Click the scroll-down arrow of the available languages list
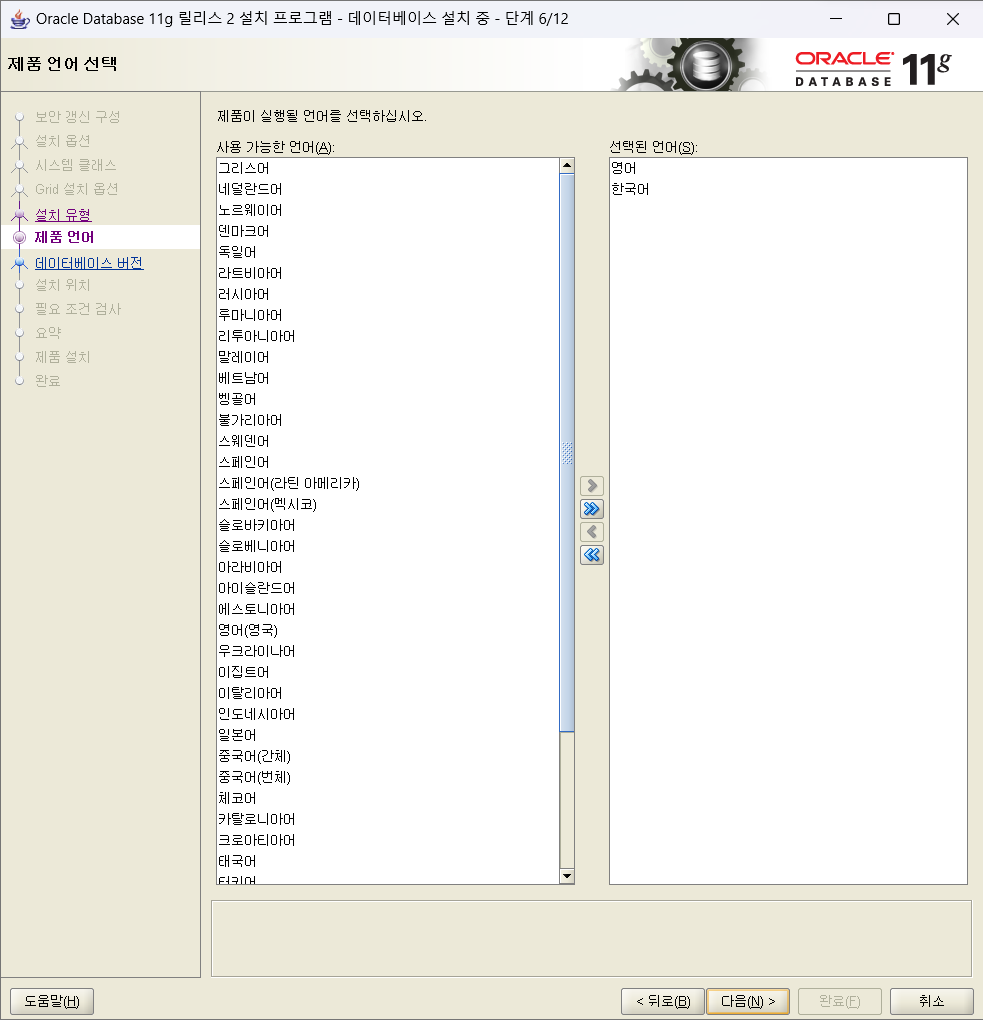Viewport: 983px width, 1020px height. [567, 876]
